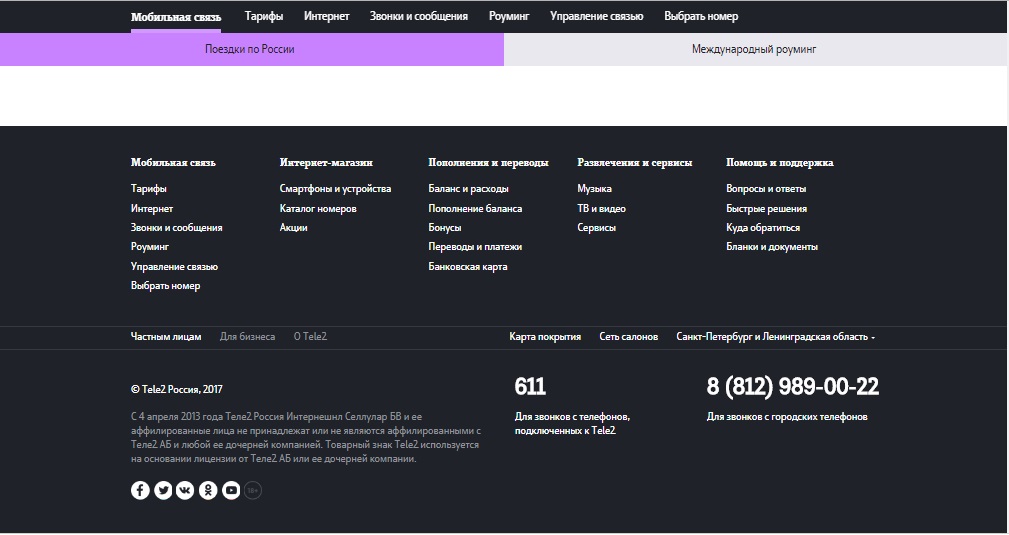
Task: Open Пополнение баланса link
Action: [x=476, y=209]
